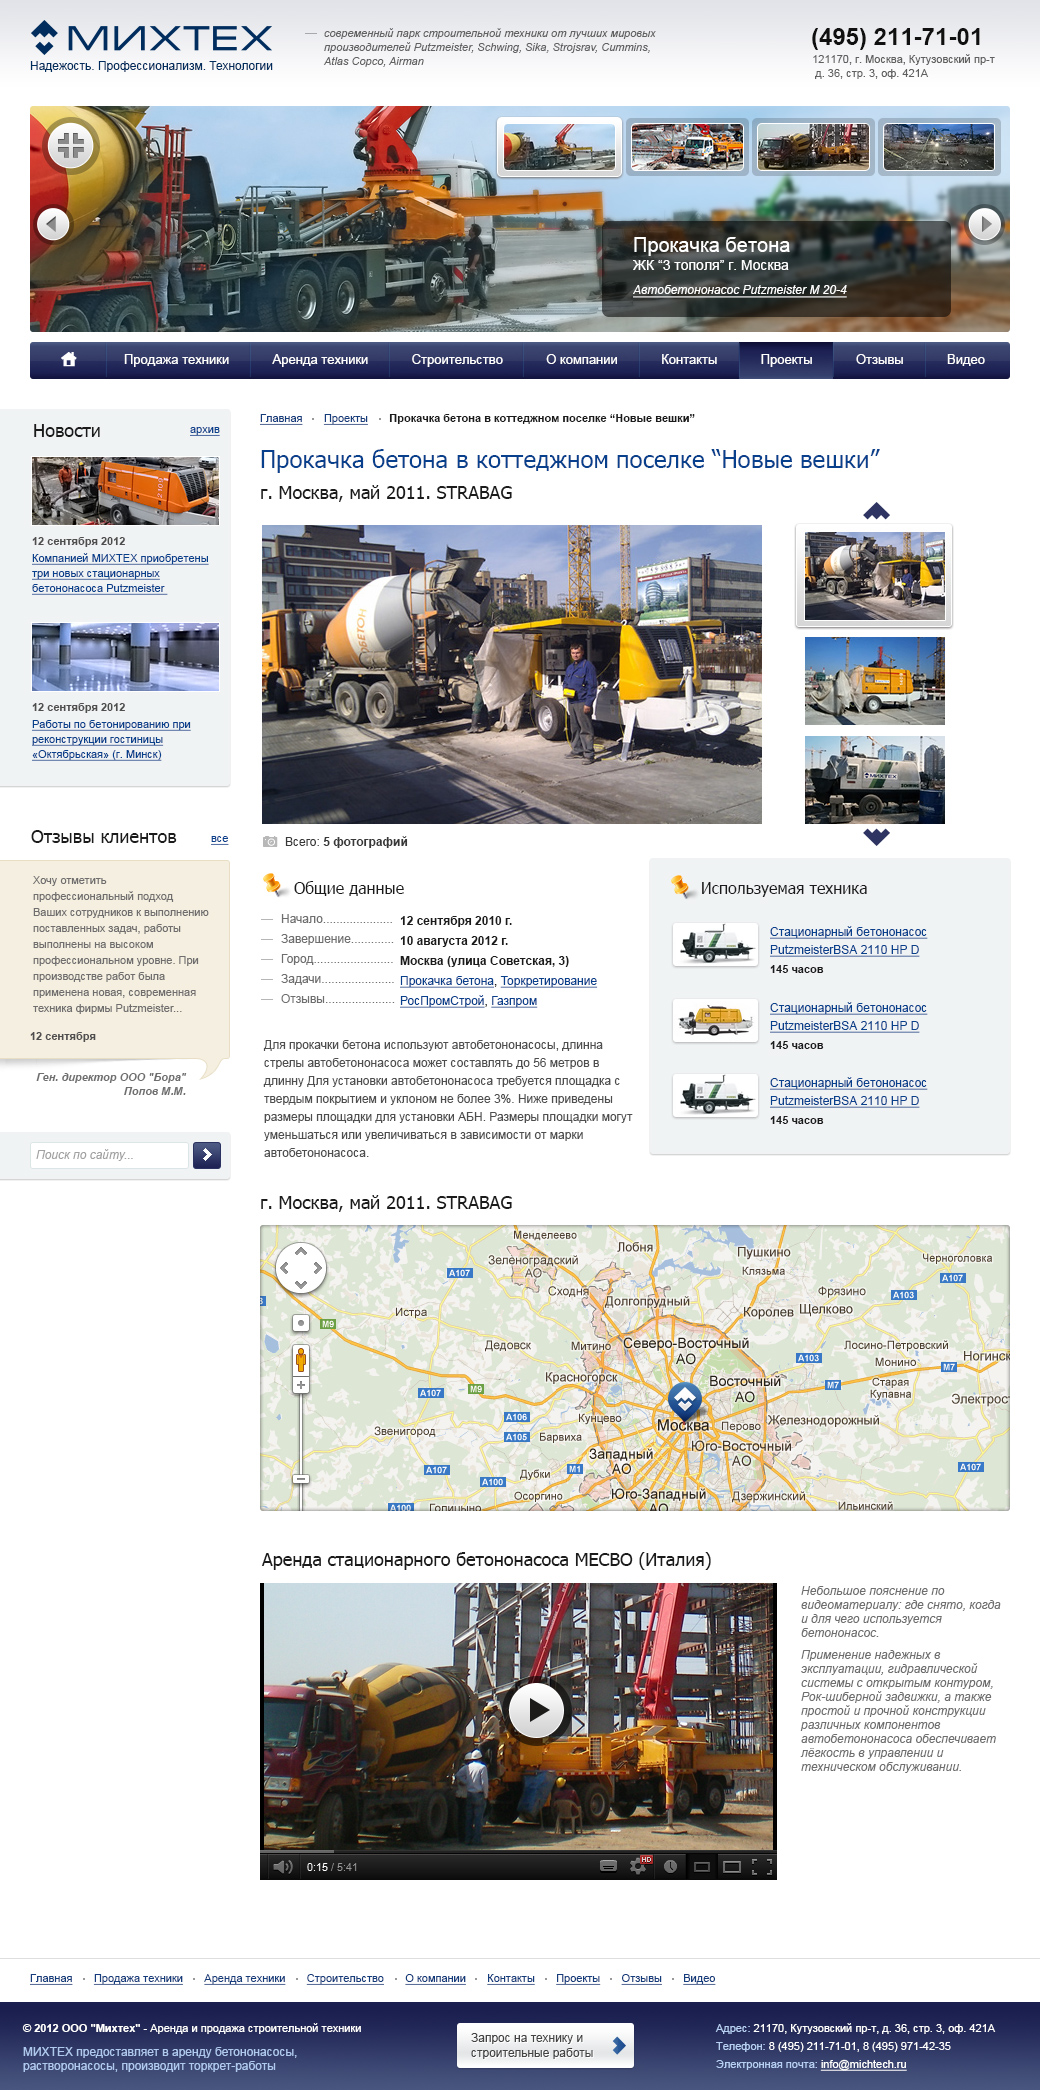Click Газпром review link
This screenshot has height=2090, width=1040.
(514, 1001)
